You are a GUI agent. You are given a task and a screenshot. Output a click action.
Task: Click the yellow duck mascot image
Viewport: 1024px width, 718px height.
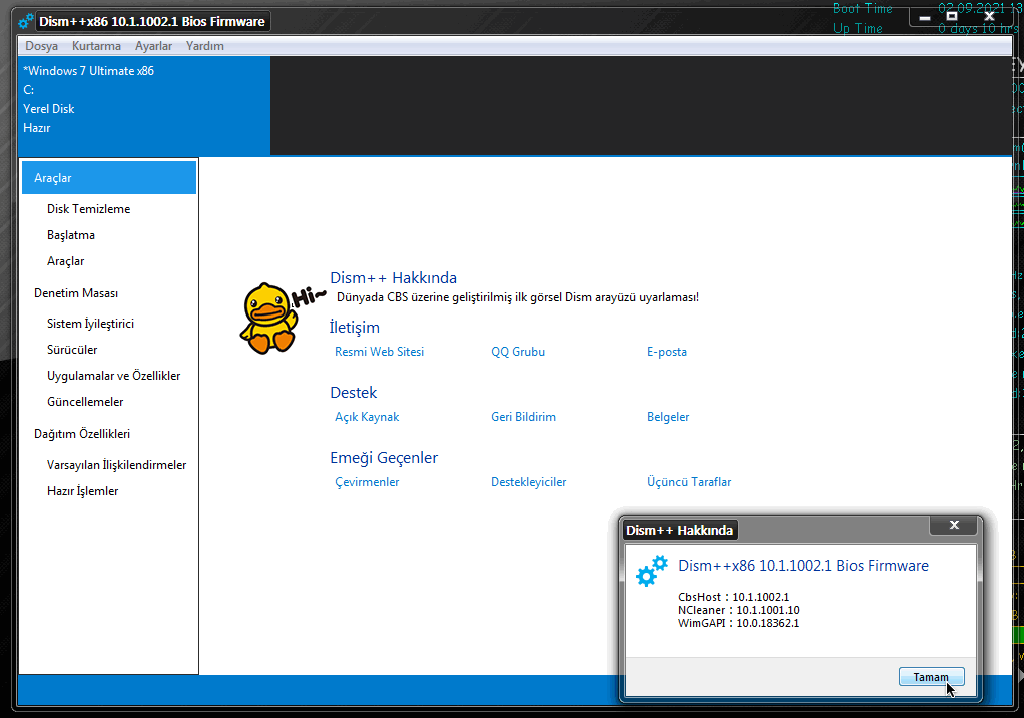pyautogui.click(x=269, y=318)
